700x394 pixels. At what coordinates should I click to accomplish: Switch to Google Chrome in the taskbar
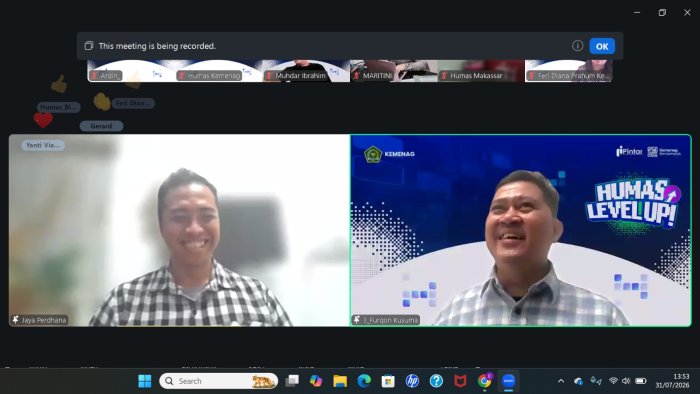484,381
